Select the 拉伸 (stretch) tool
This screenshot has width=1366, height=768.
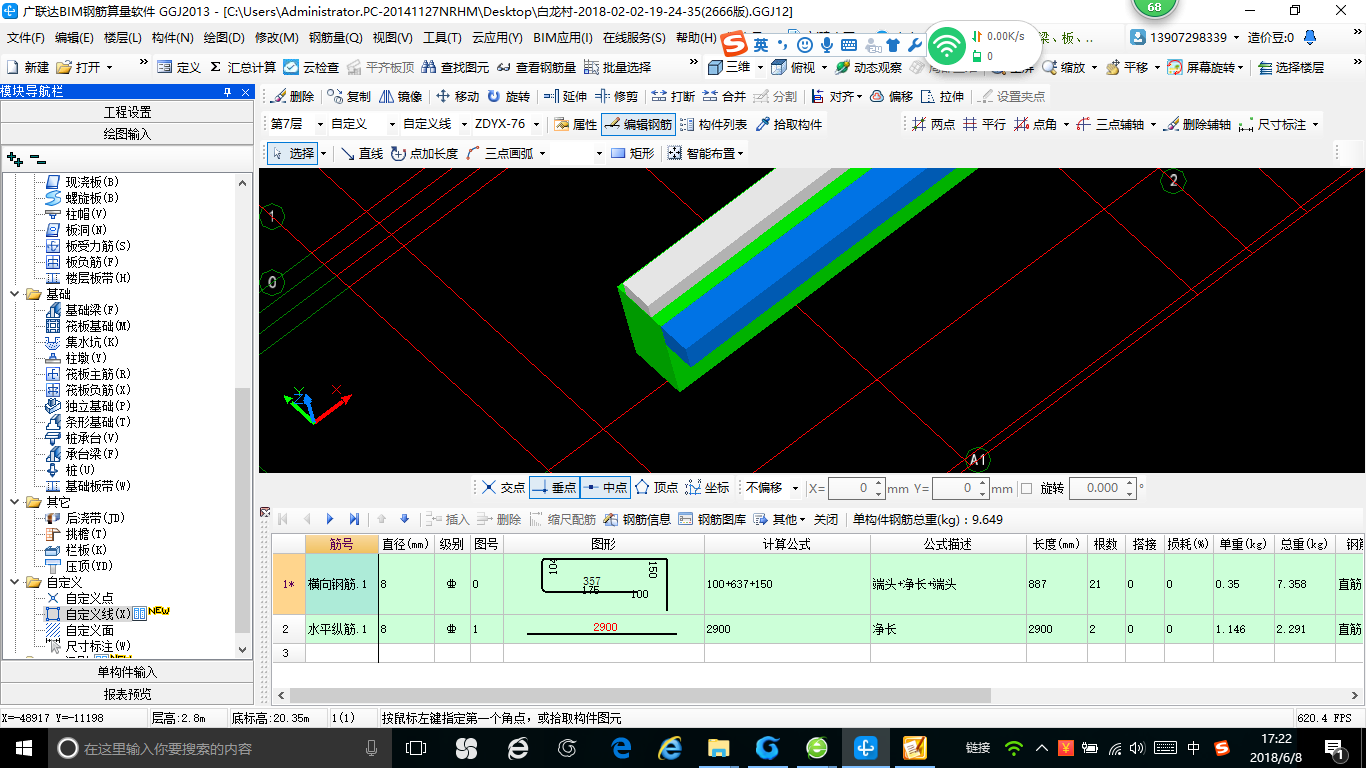(943, 97)
